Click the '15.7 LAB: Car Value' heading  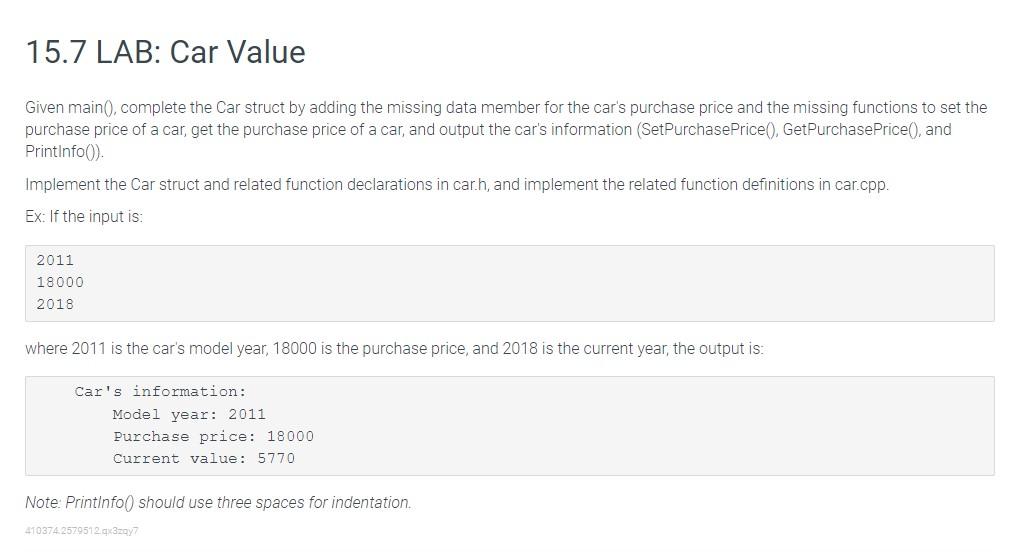pyautogui.click(x=165, y=52)
